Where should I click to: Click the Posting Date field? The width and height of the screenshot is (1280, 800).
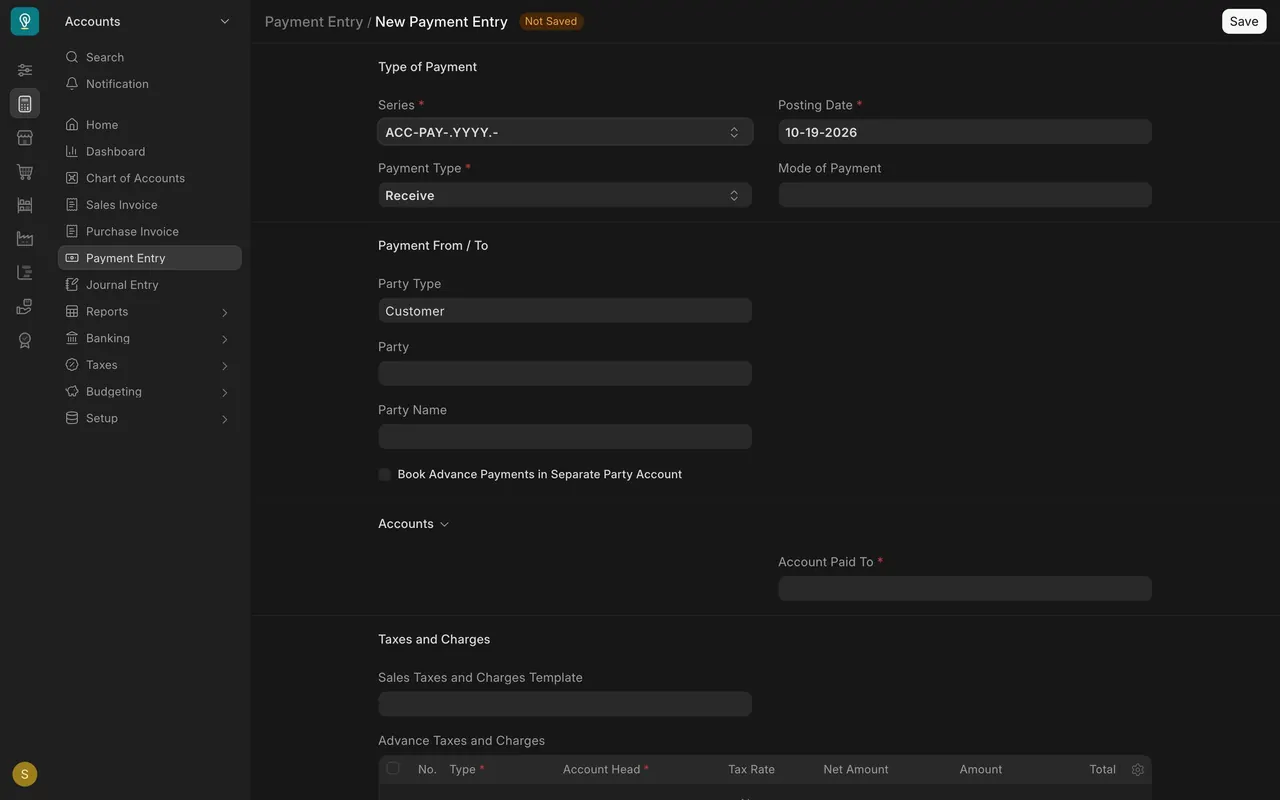coord(965,132)
